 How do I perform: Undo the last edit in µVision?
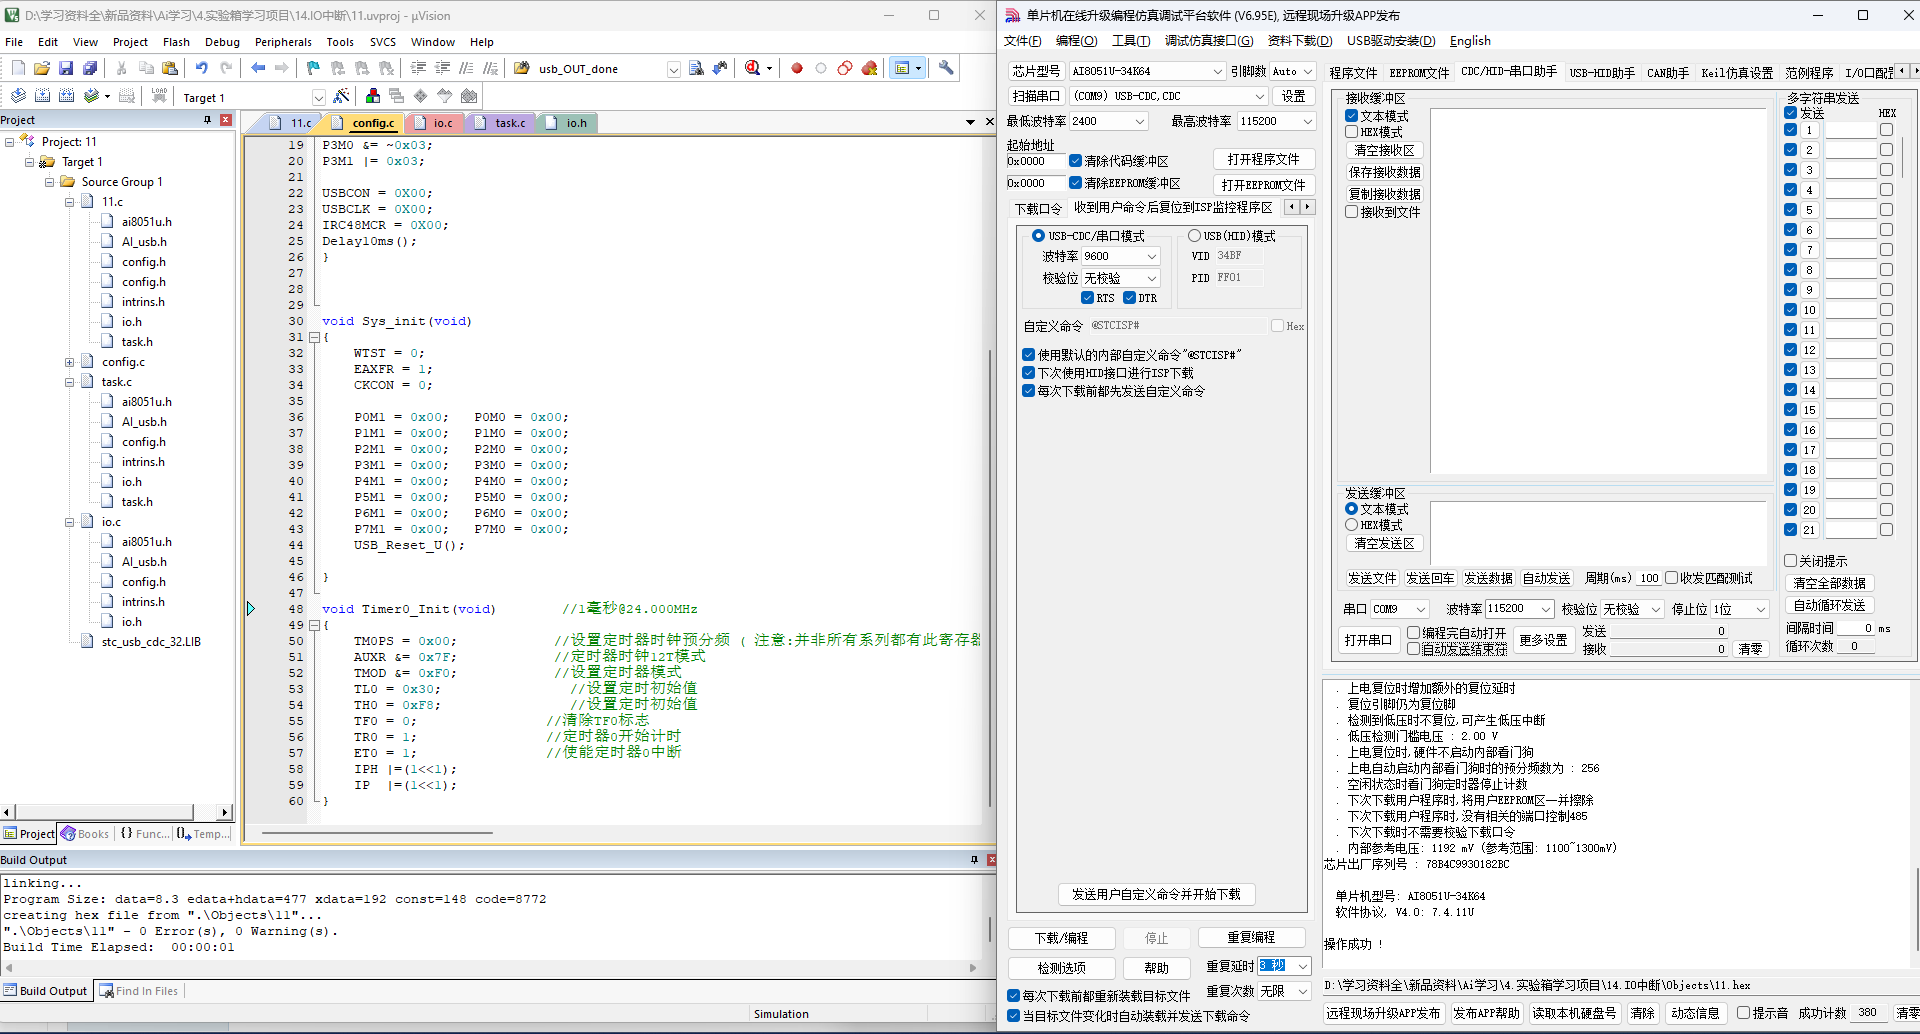(202, 68)
